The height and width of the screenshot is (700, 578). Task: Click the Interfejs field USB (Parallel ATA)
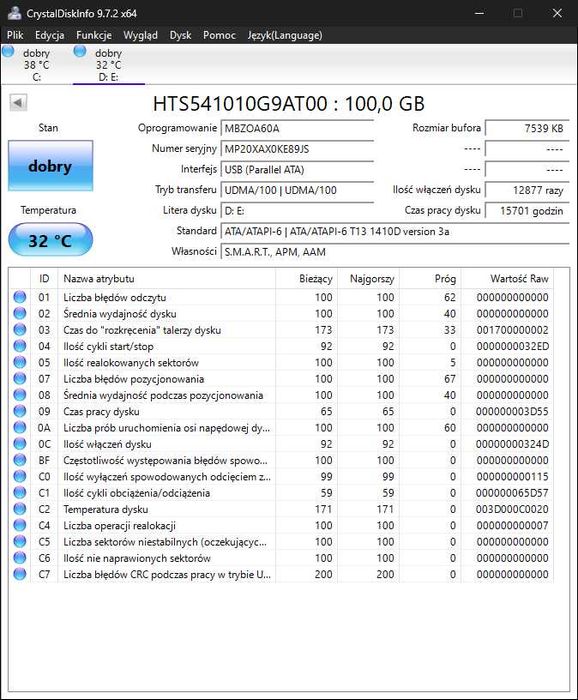click(297, 169)
